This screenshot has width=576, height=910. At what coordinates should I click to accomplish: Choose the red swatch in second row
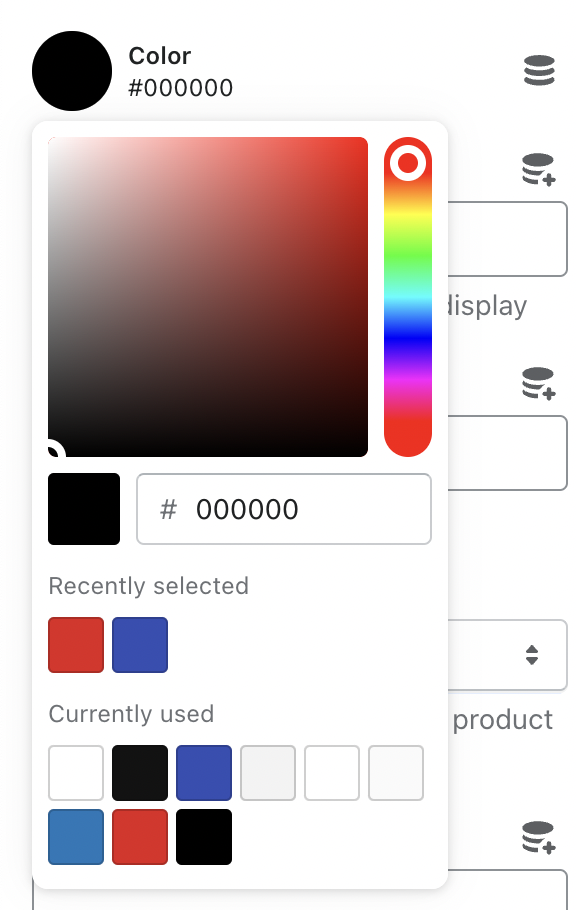pyautogui.click(x=140, y=837)
